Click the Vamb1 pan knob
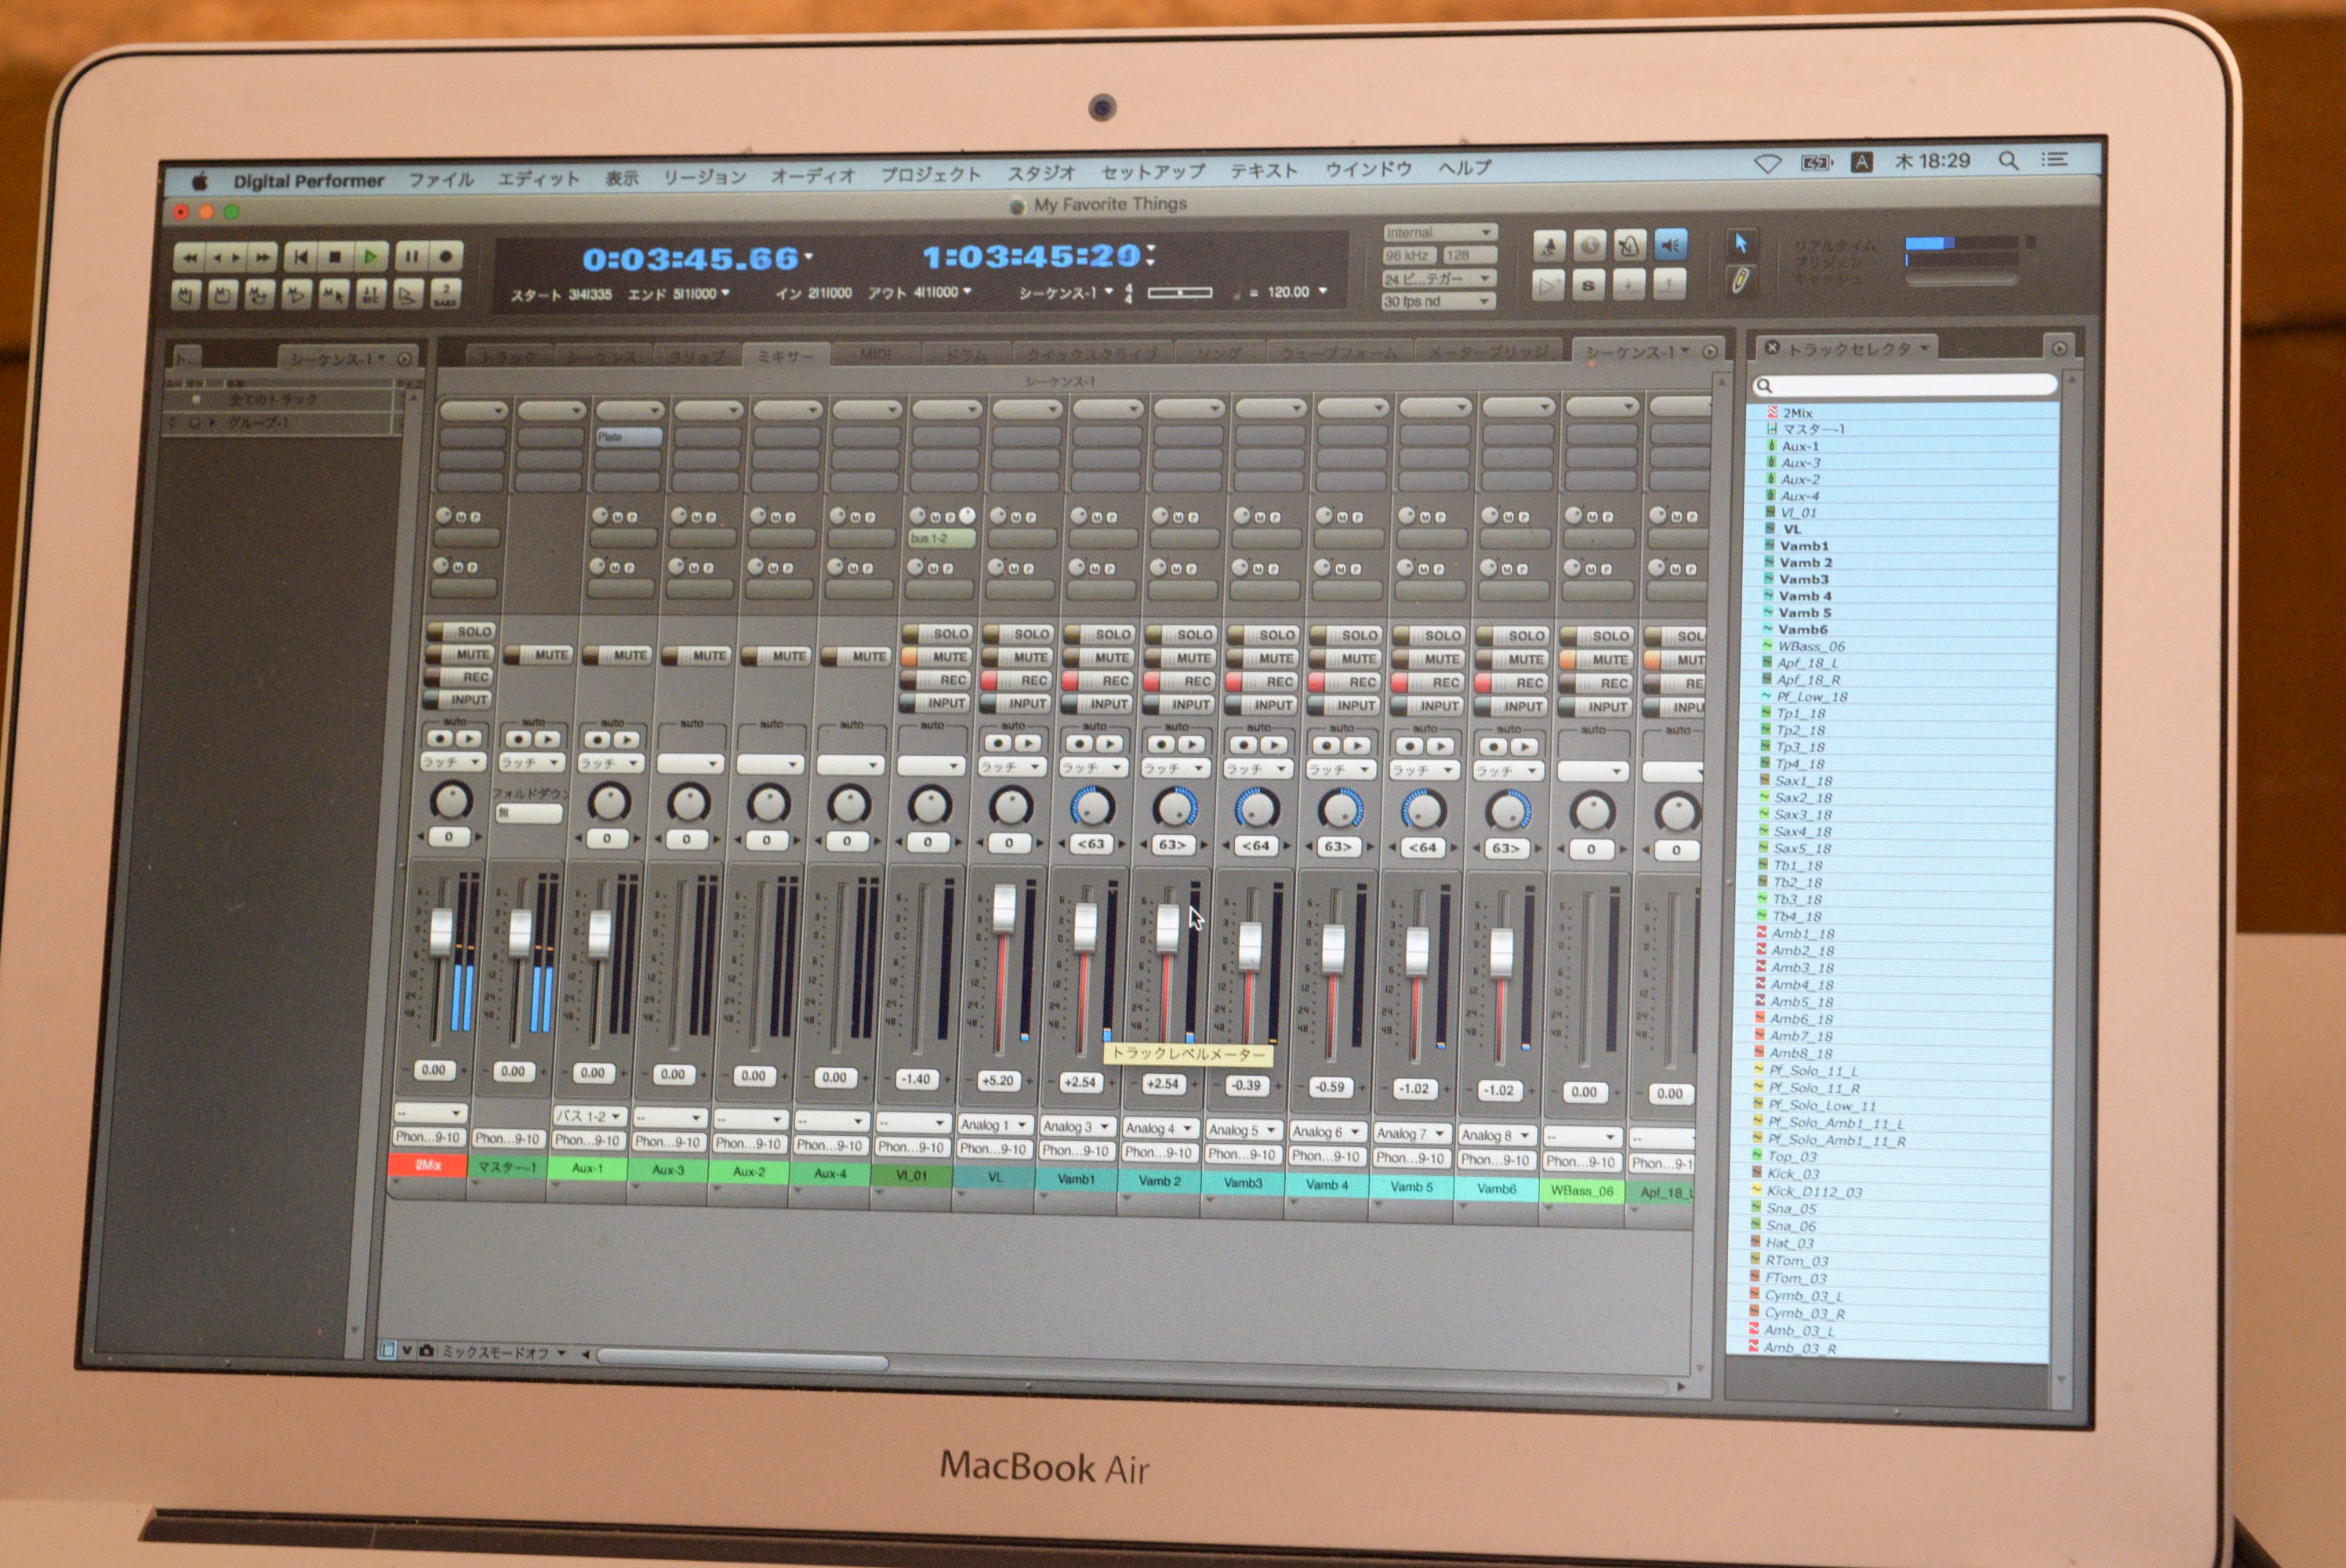This screenshot has height=1568, width=2346. coord(1092,807)
